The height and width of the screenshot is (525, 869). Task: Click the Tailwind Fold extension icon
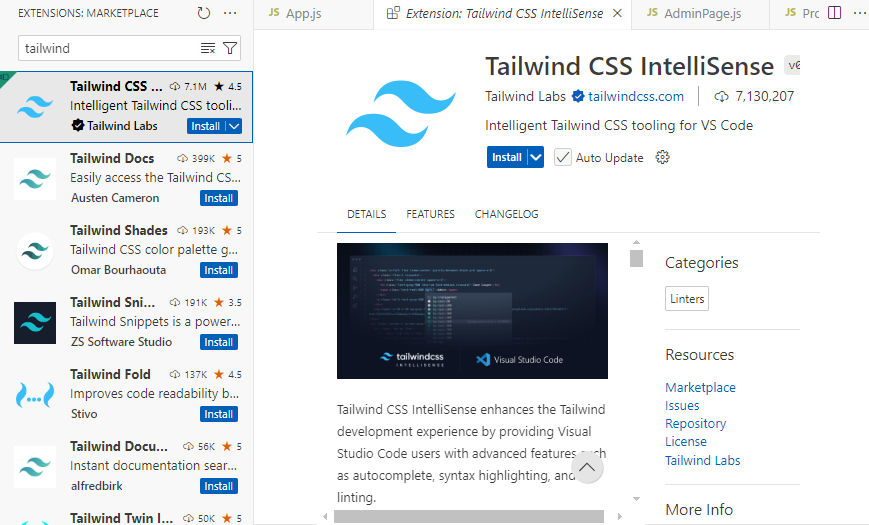[35, 395]
